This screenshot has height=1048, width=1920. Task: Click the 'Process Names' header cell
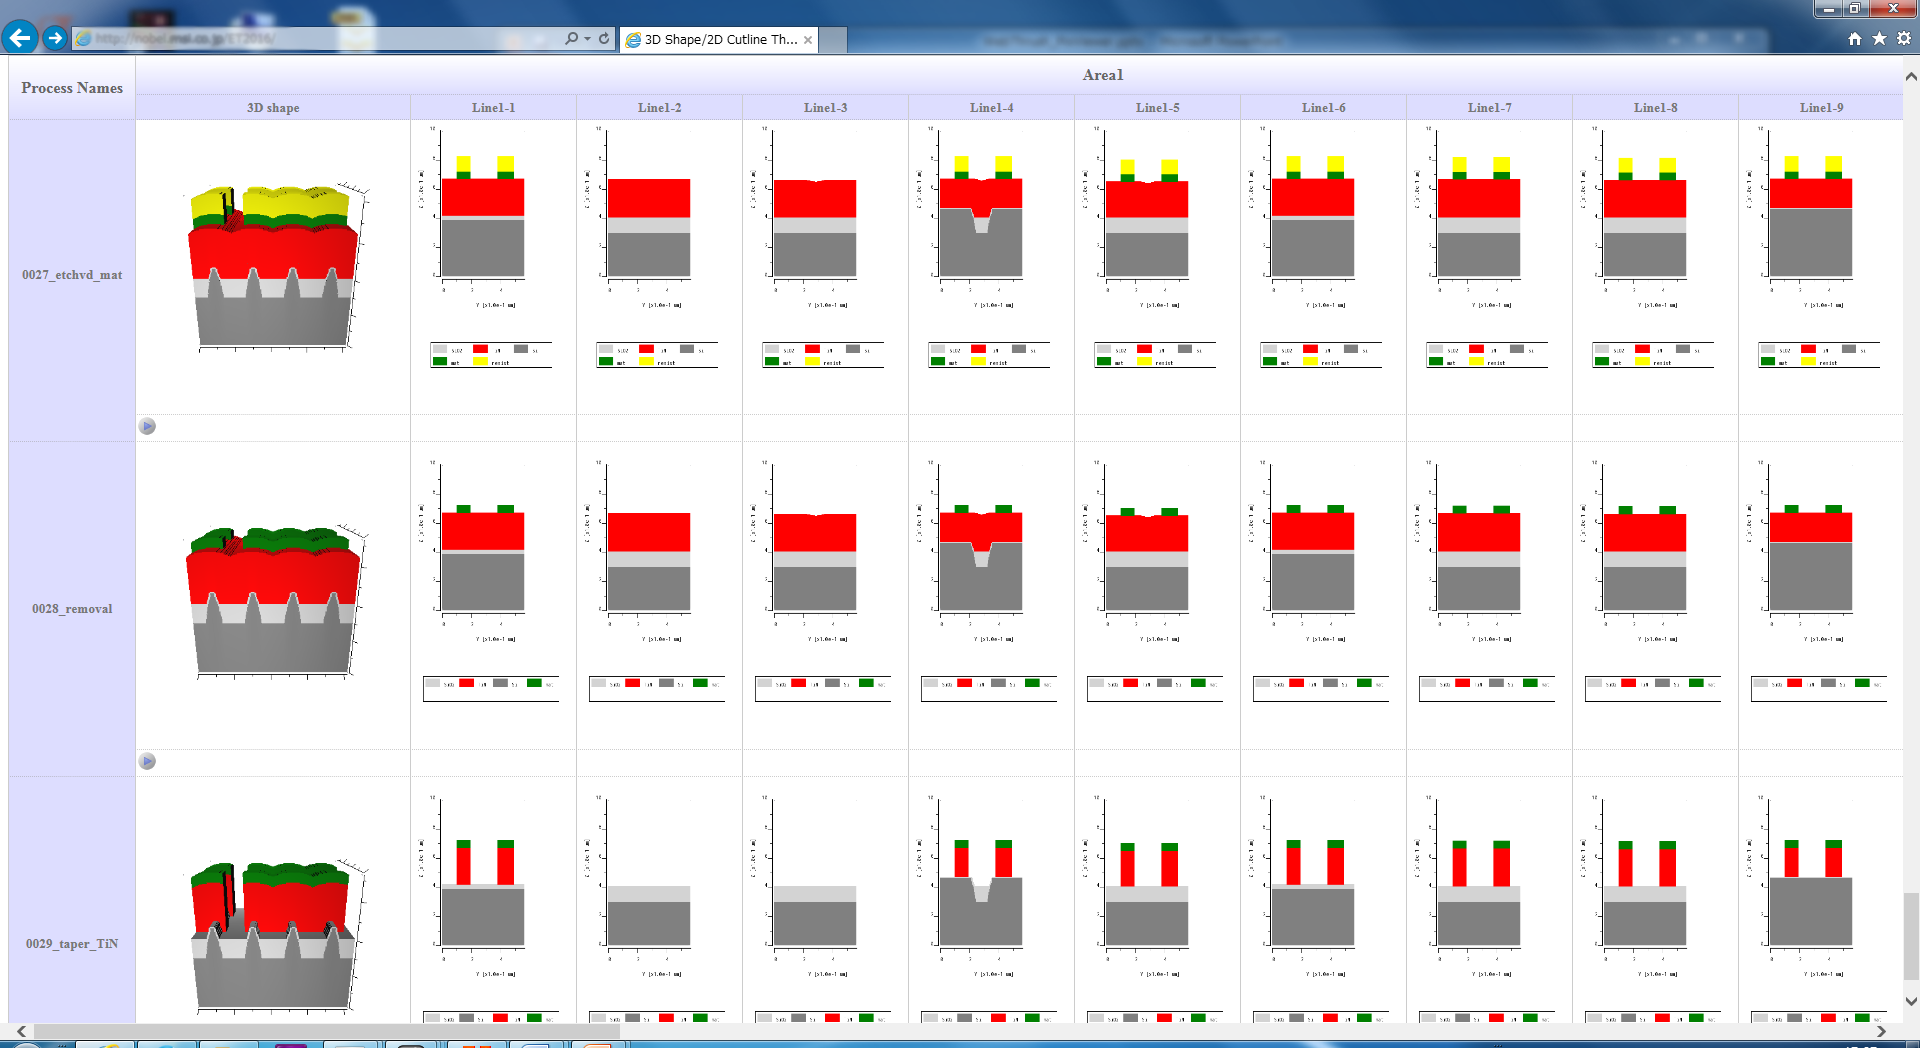[x=72, y=88]
